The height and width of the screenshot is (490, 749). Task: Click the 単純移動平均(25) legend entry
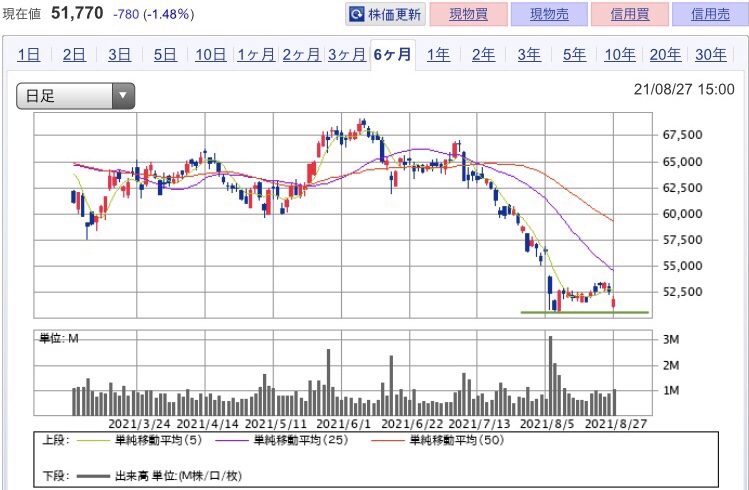click(301, 440)
